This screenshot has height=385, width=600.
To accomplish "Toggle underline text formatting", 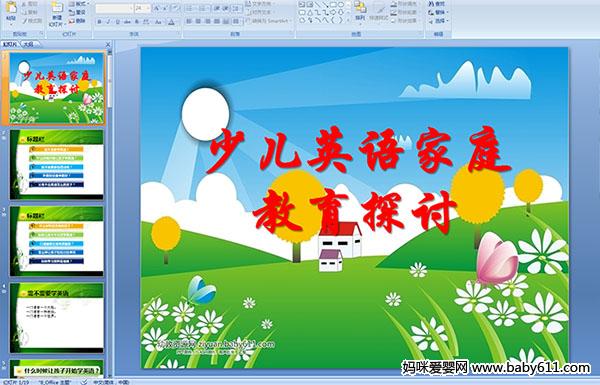I will click(x=118, y=22).
